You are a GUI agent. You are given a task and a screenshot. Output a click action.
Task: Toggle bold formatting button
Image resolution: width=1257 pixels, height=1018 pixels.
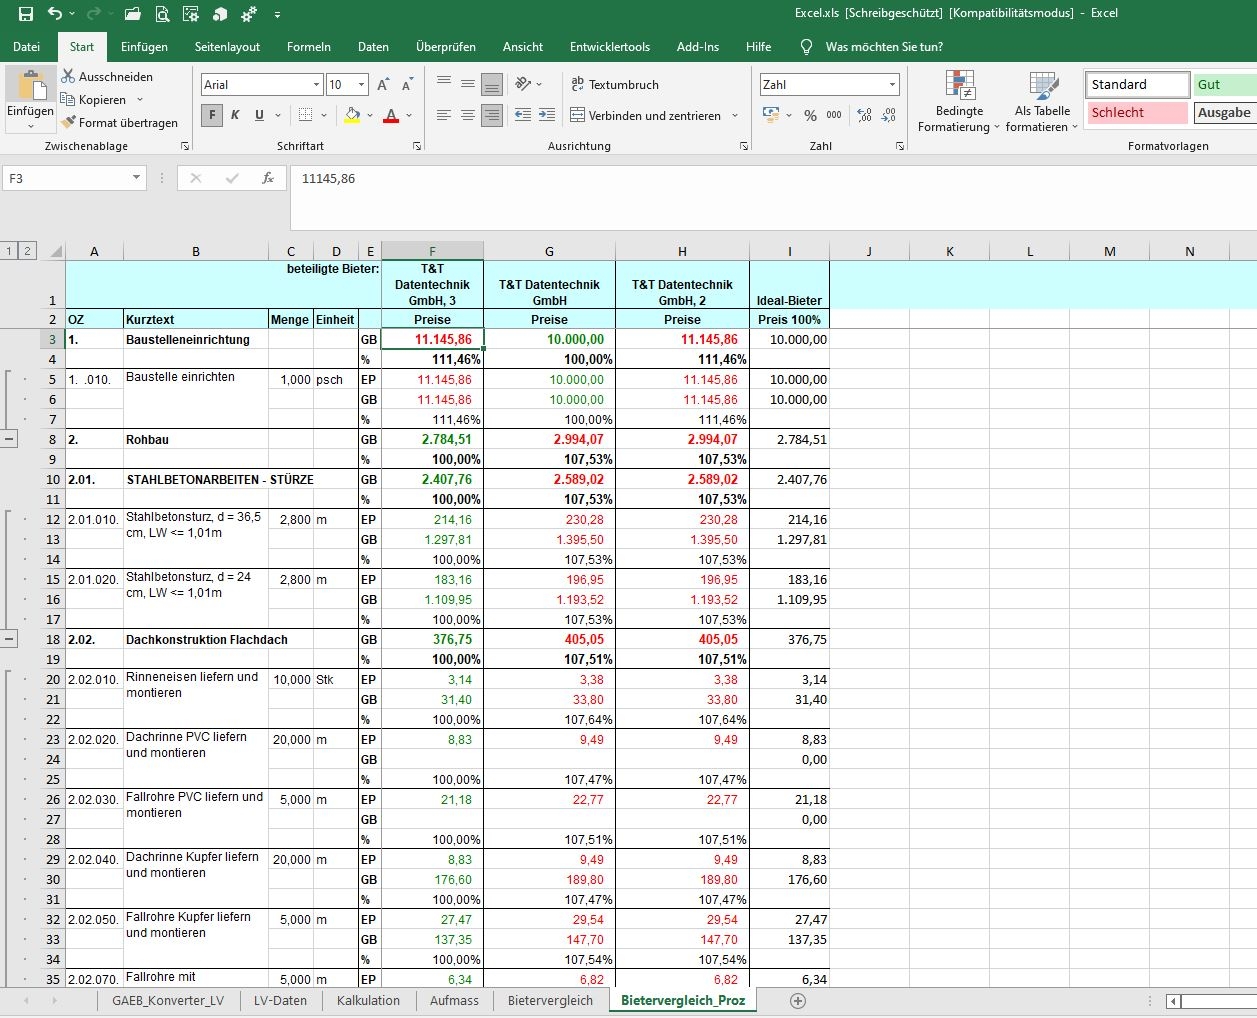click(211, 116)
